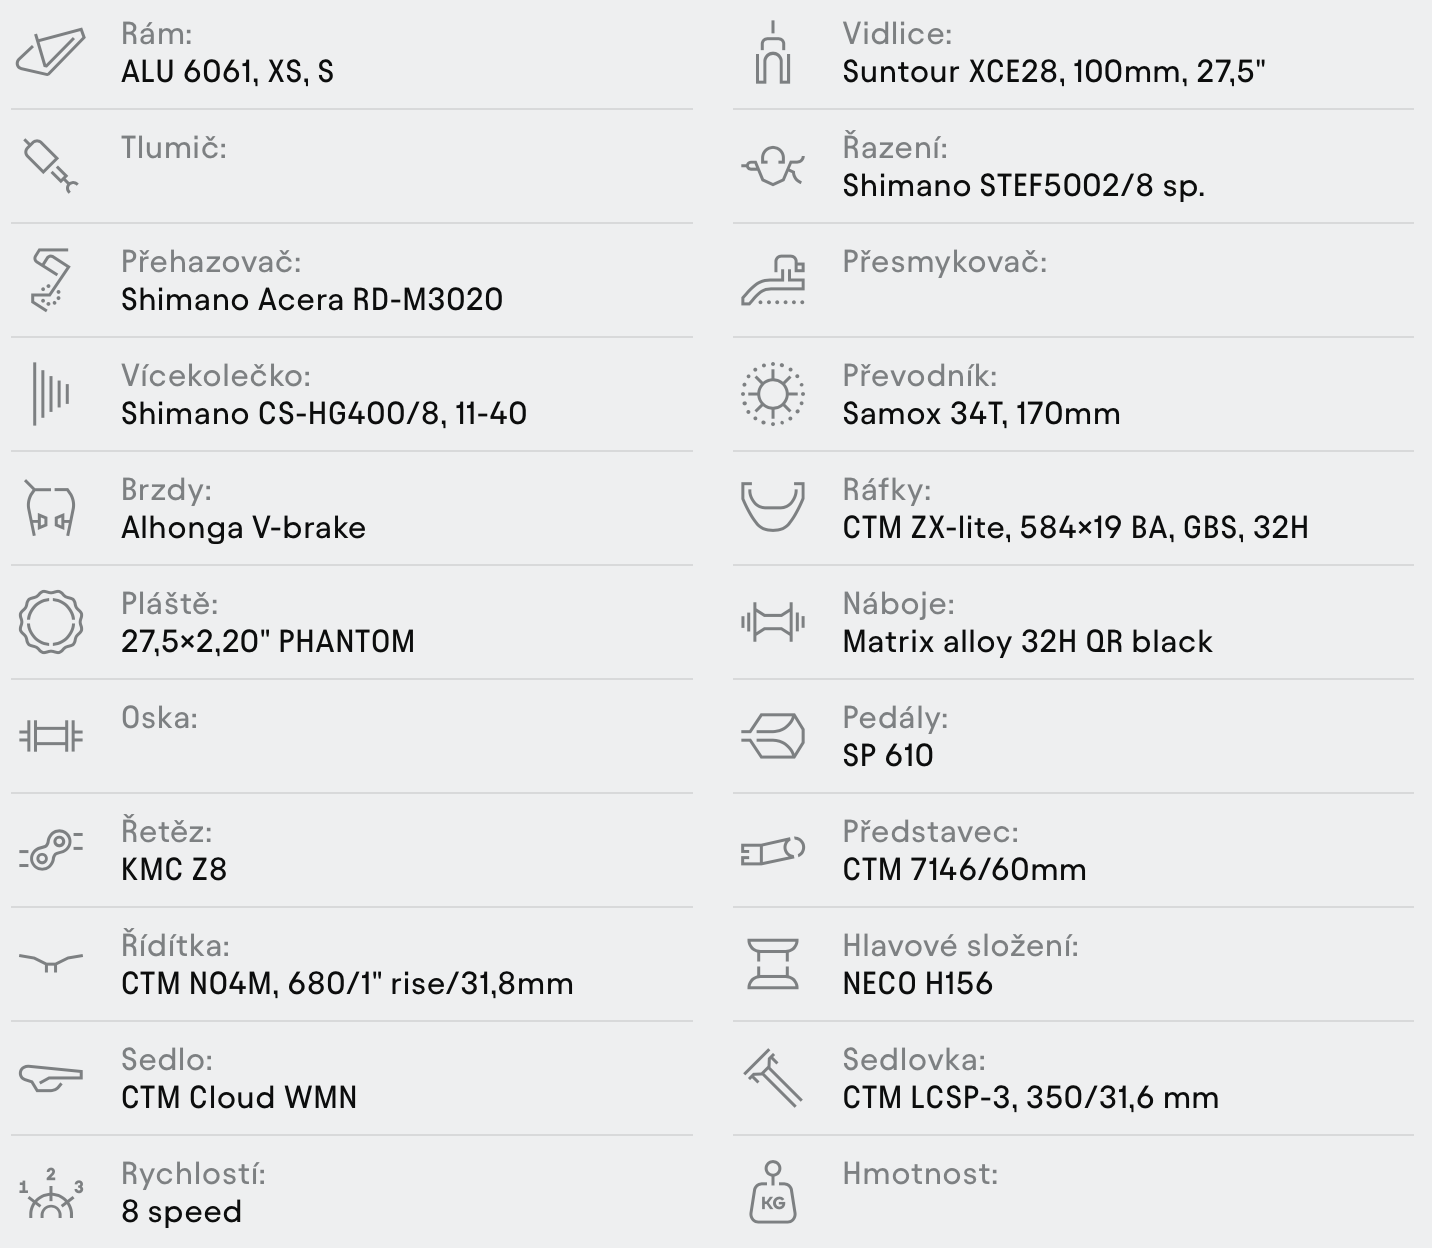Click the CTM ZX-lite rim specification

click(x=1075, y=528)
